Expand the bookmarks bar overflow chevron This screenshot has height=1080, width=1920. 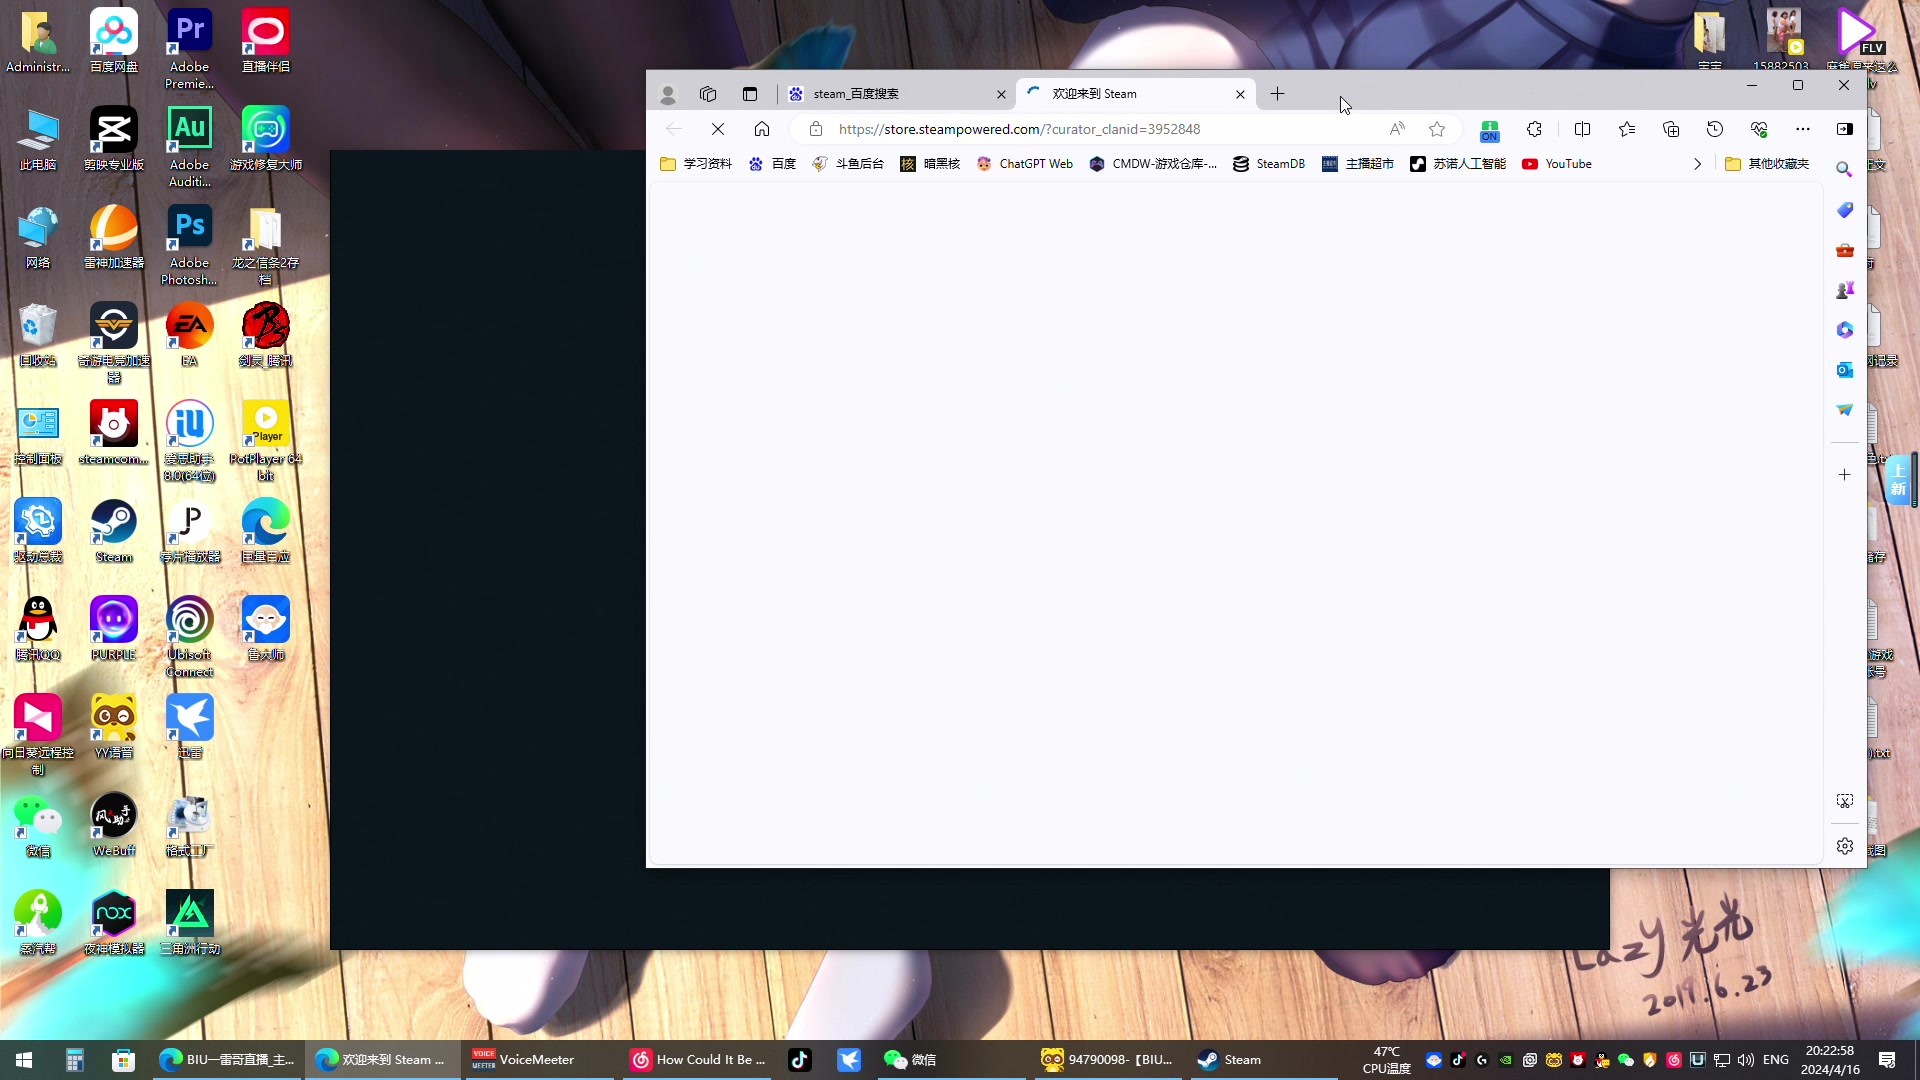(1697, 164)
